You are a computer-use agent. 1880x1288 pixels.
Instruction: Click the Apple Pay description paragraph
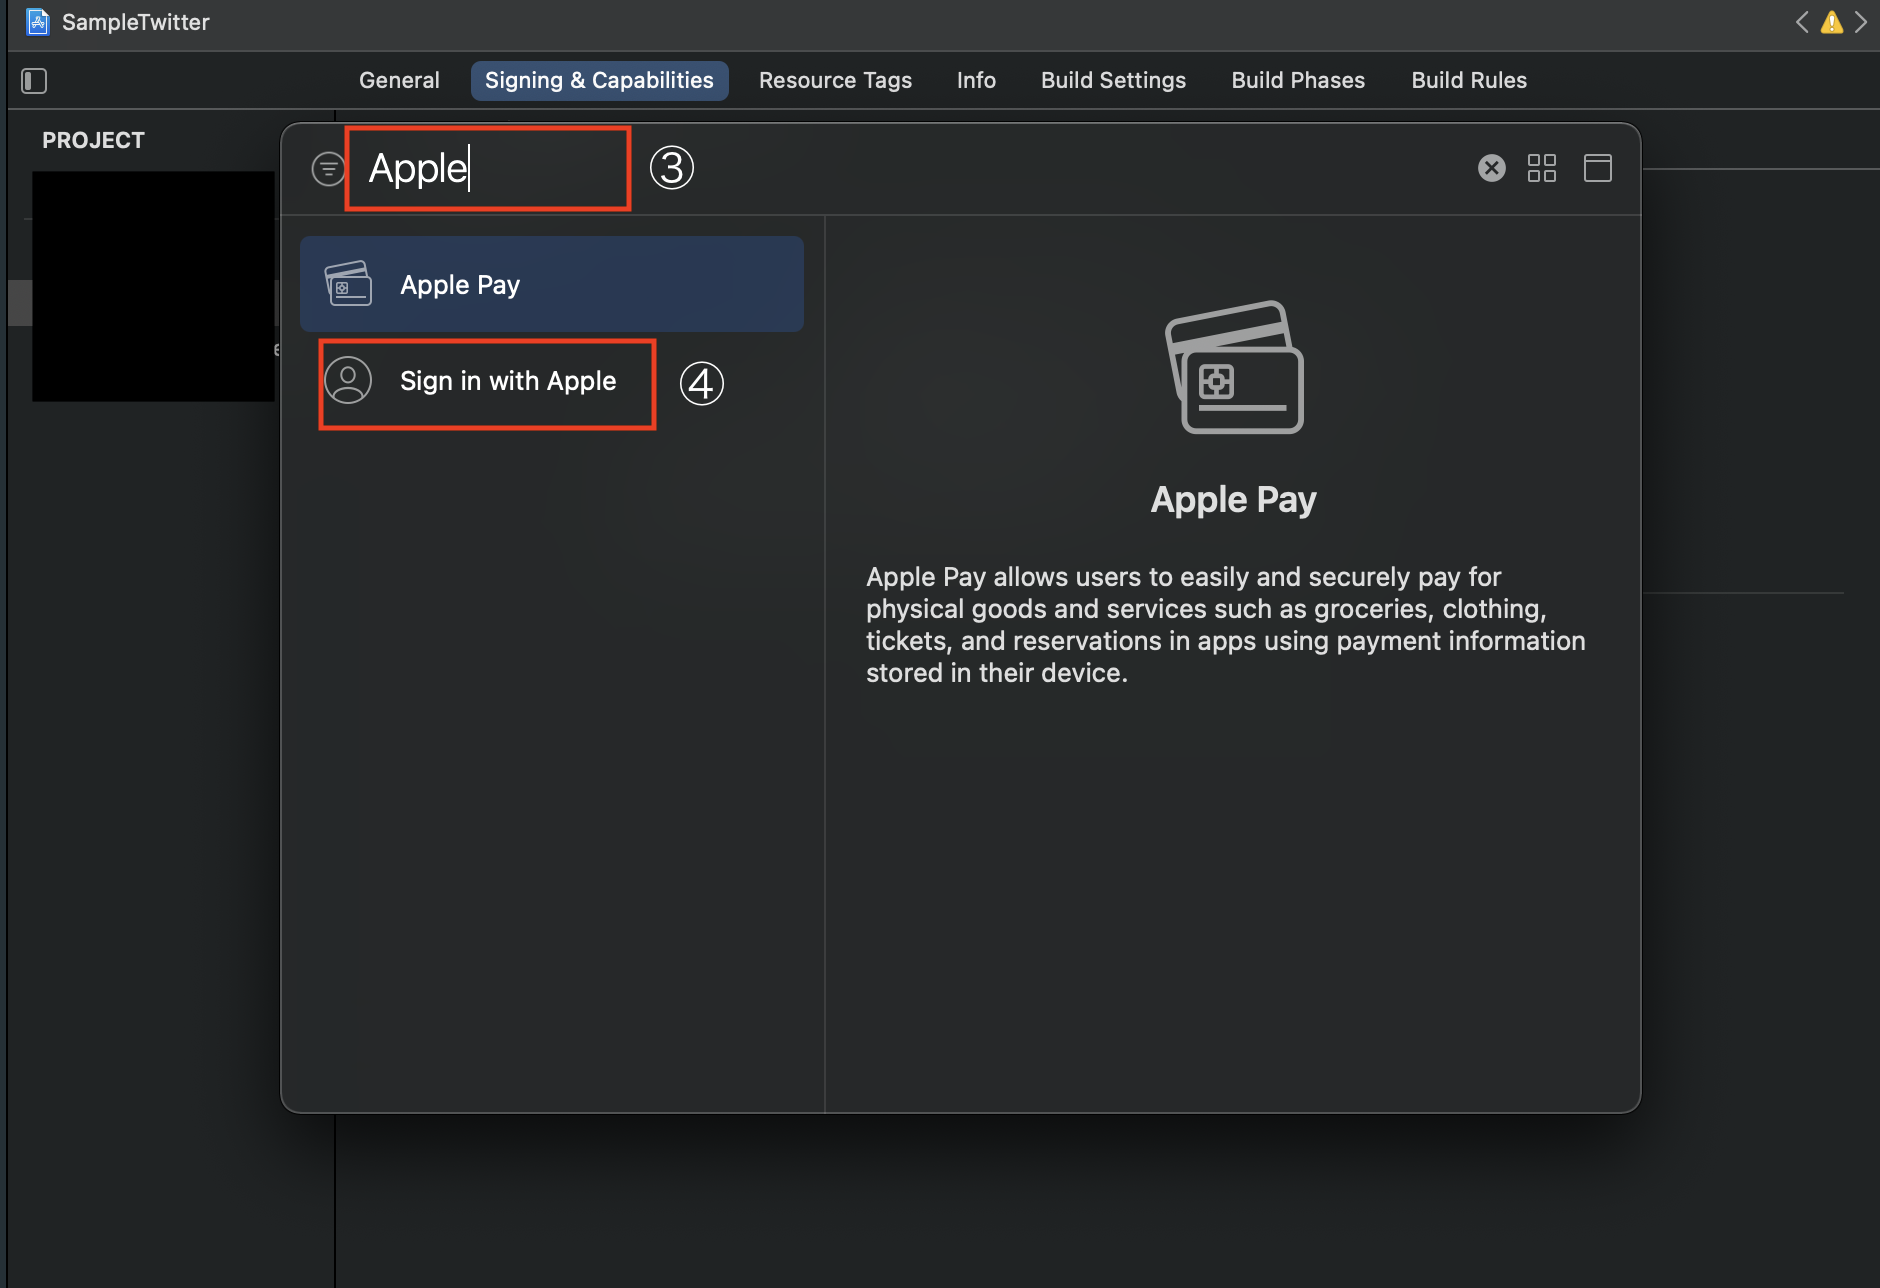pos(1226,625)
